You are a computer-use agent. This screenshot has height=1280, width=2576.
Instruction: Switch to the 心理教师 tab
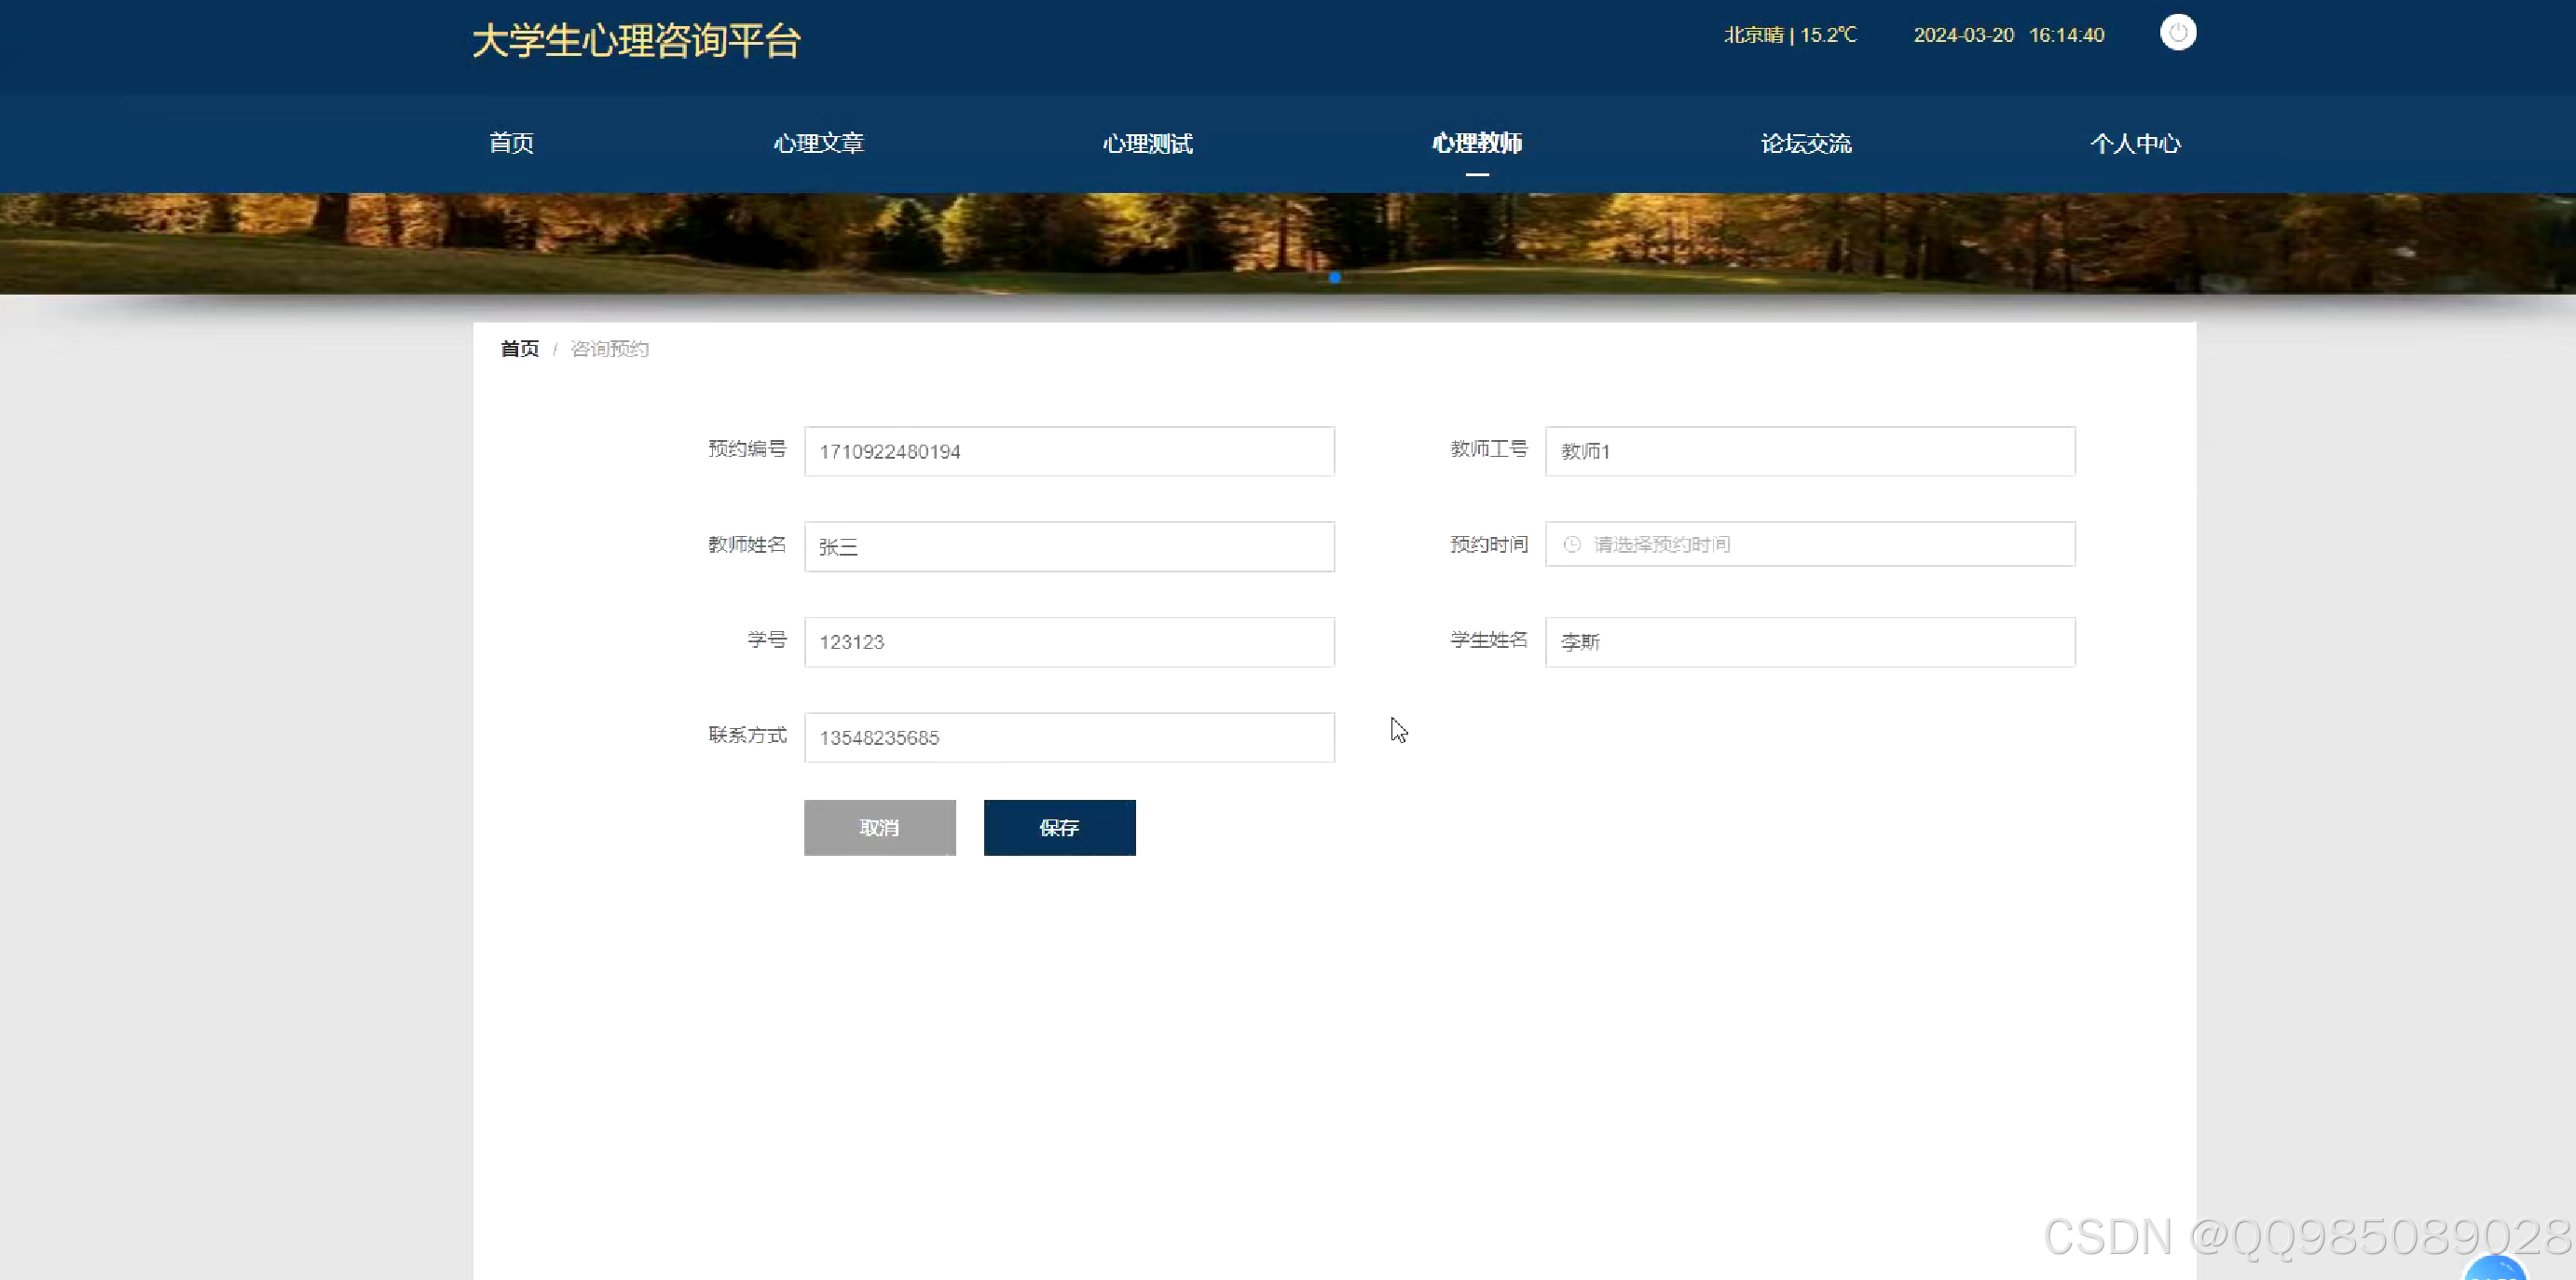[1477, 143]
